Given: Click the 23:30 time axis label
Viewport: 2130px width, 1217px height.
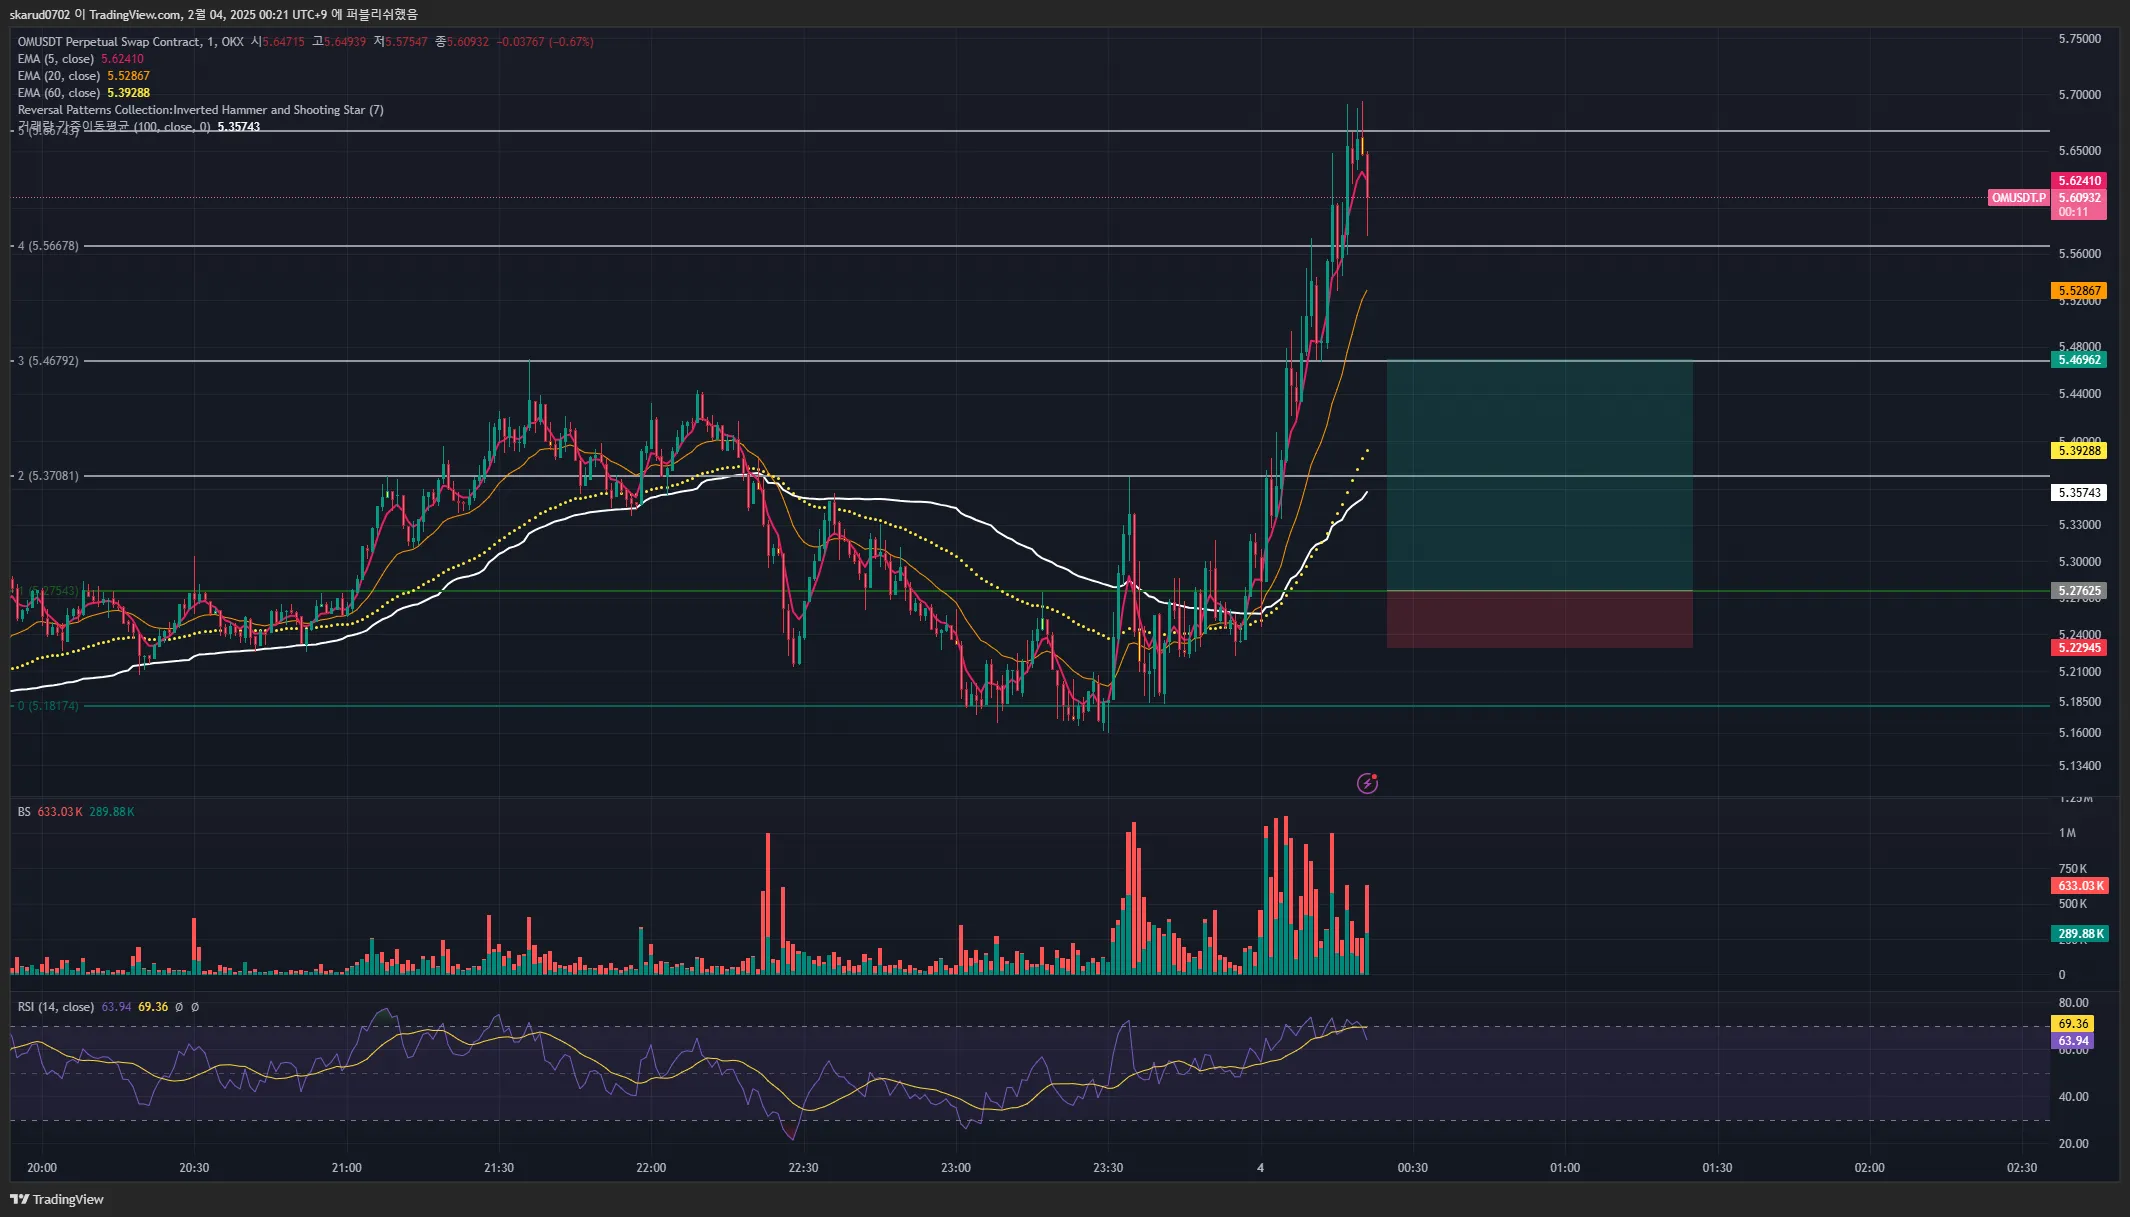Looking at the screenshot, I should (1108, 1168).
